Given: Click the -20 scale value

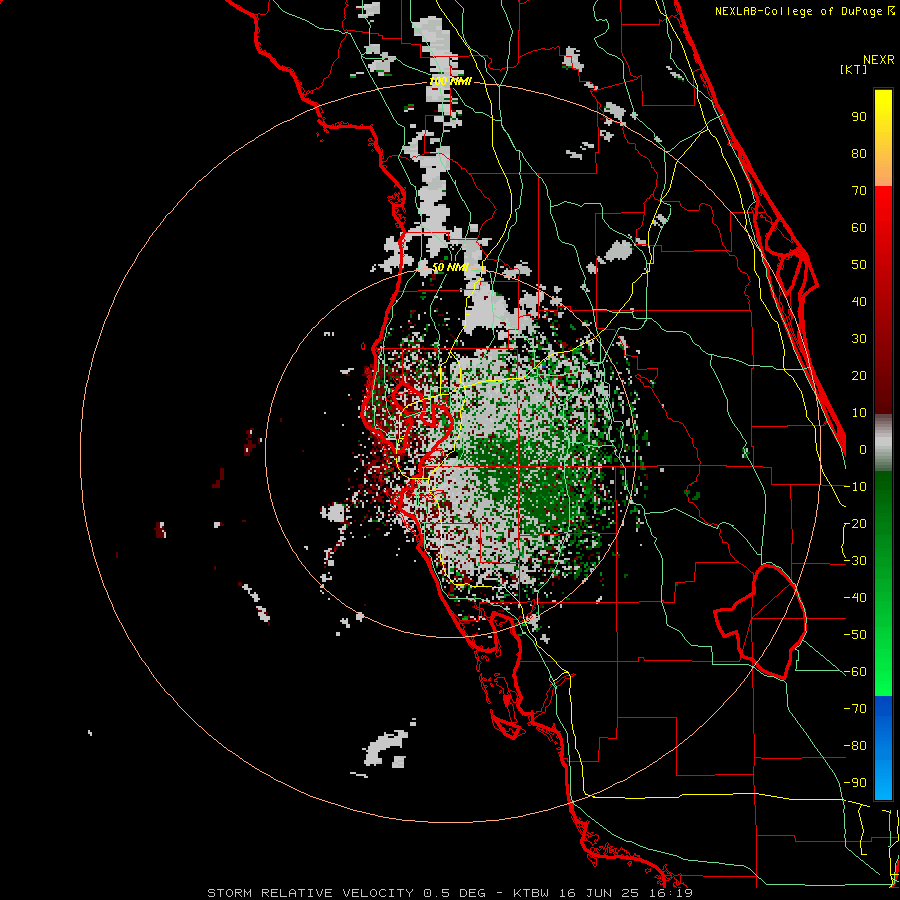Looking at the screenshot, I should coord(855,524).
